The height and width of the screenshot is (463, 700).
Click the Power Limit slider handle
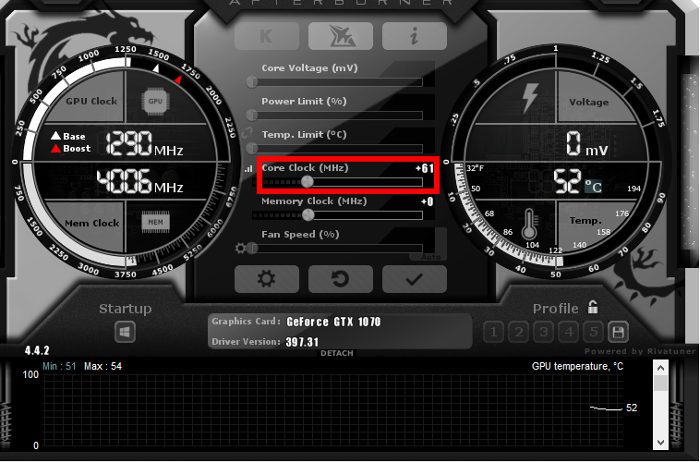click(x=252, y=115)
